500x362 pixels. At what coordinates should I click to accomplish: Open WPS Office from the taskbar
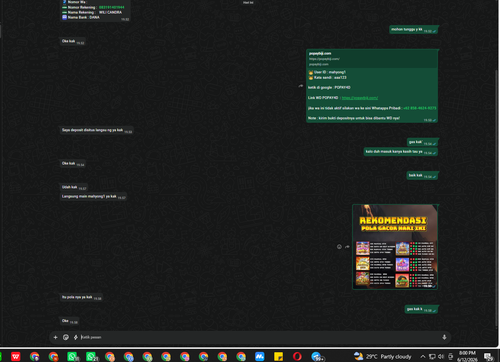click(x=16, y=356)
